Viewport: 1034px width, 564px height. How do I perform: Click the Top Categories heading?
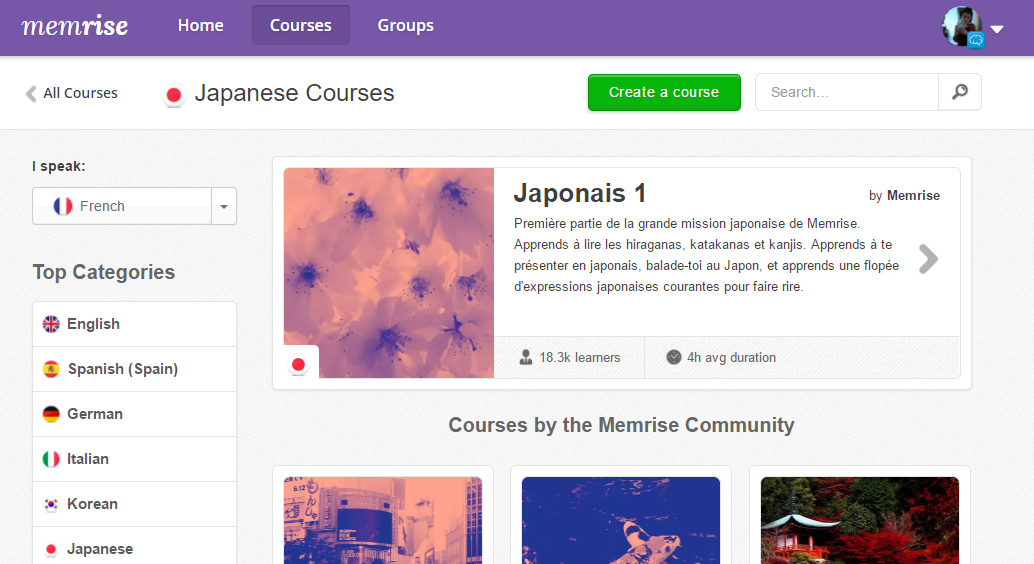(104, 272)
